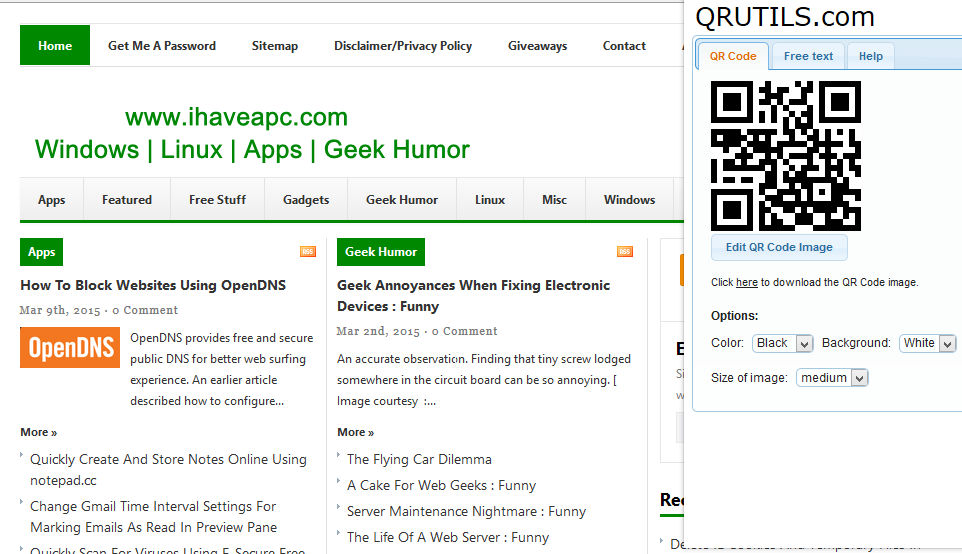
Task: Select the Free Stuff category
Action: (217, 199)
